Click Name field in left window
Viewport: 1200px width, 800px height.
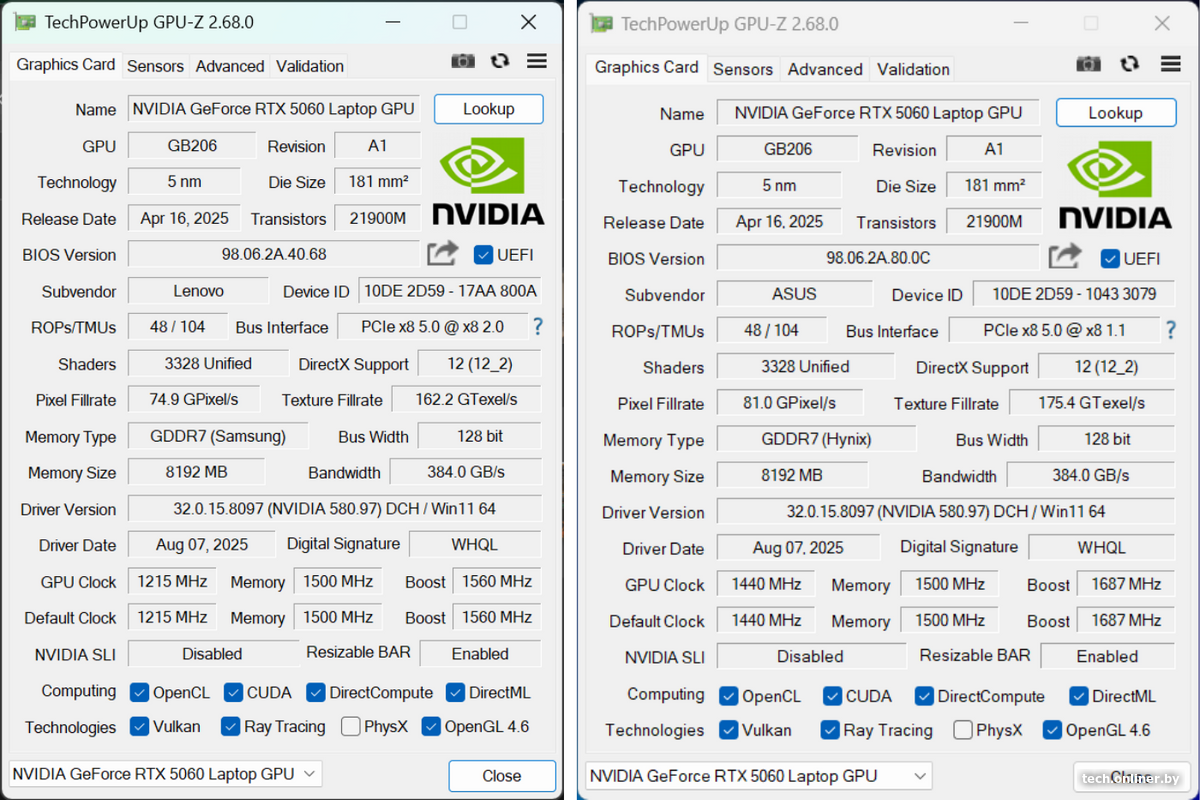273,109
